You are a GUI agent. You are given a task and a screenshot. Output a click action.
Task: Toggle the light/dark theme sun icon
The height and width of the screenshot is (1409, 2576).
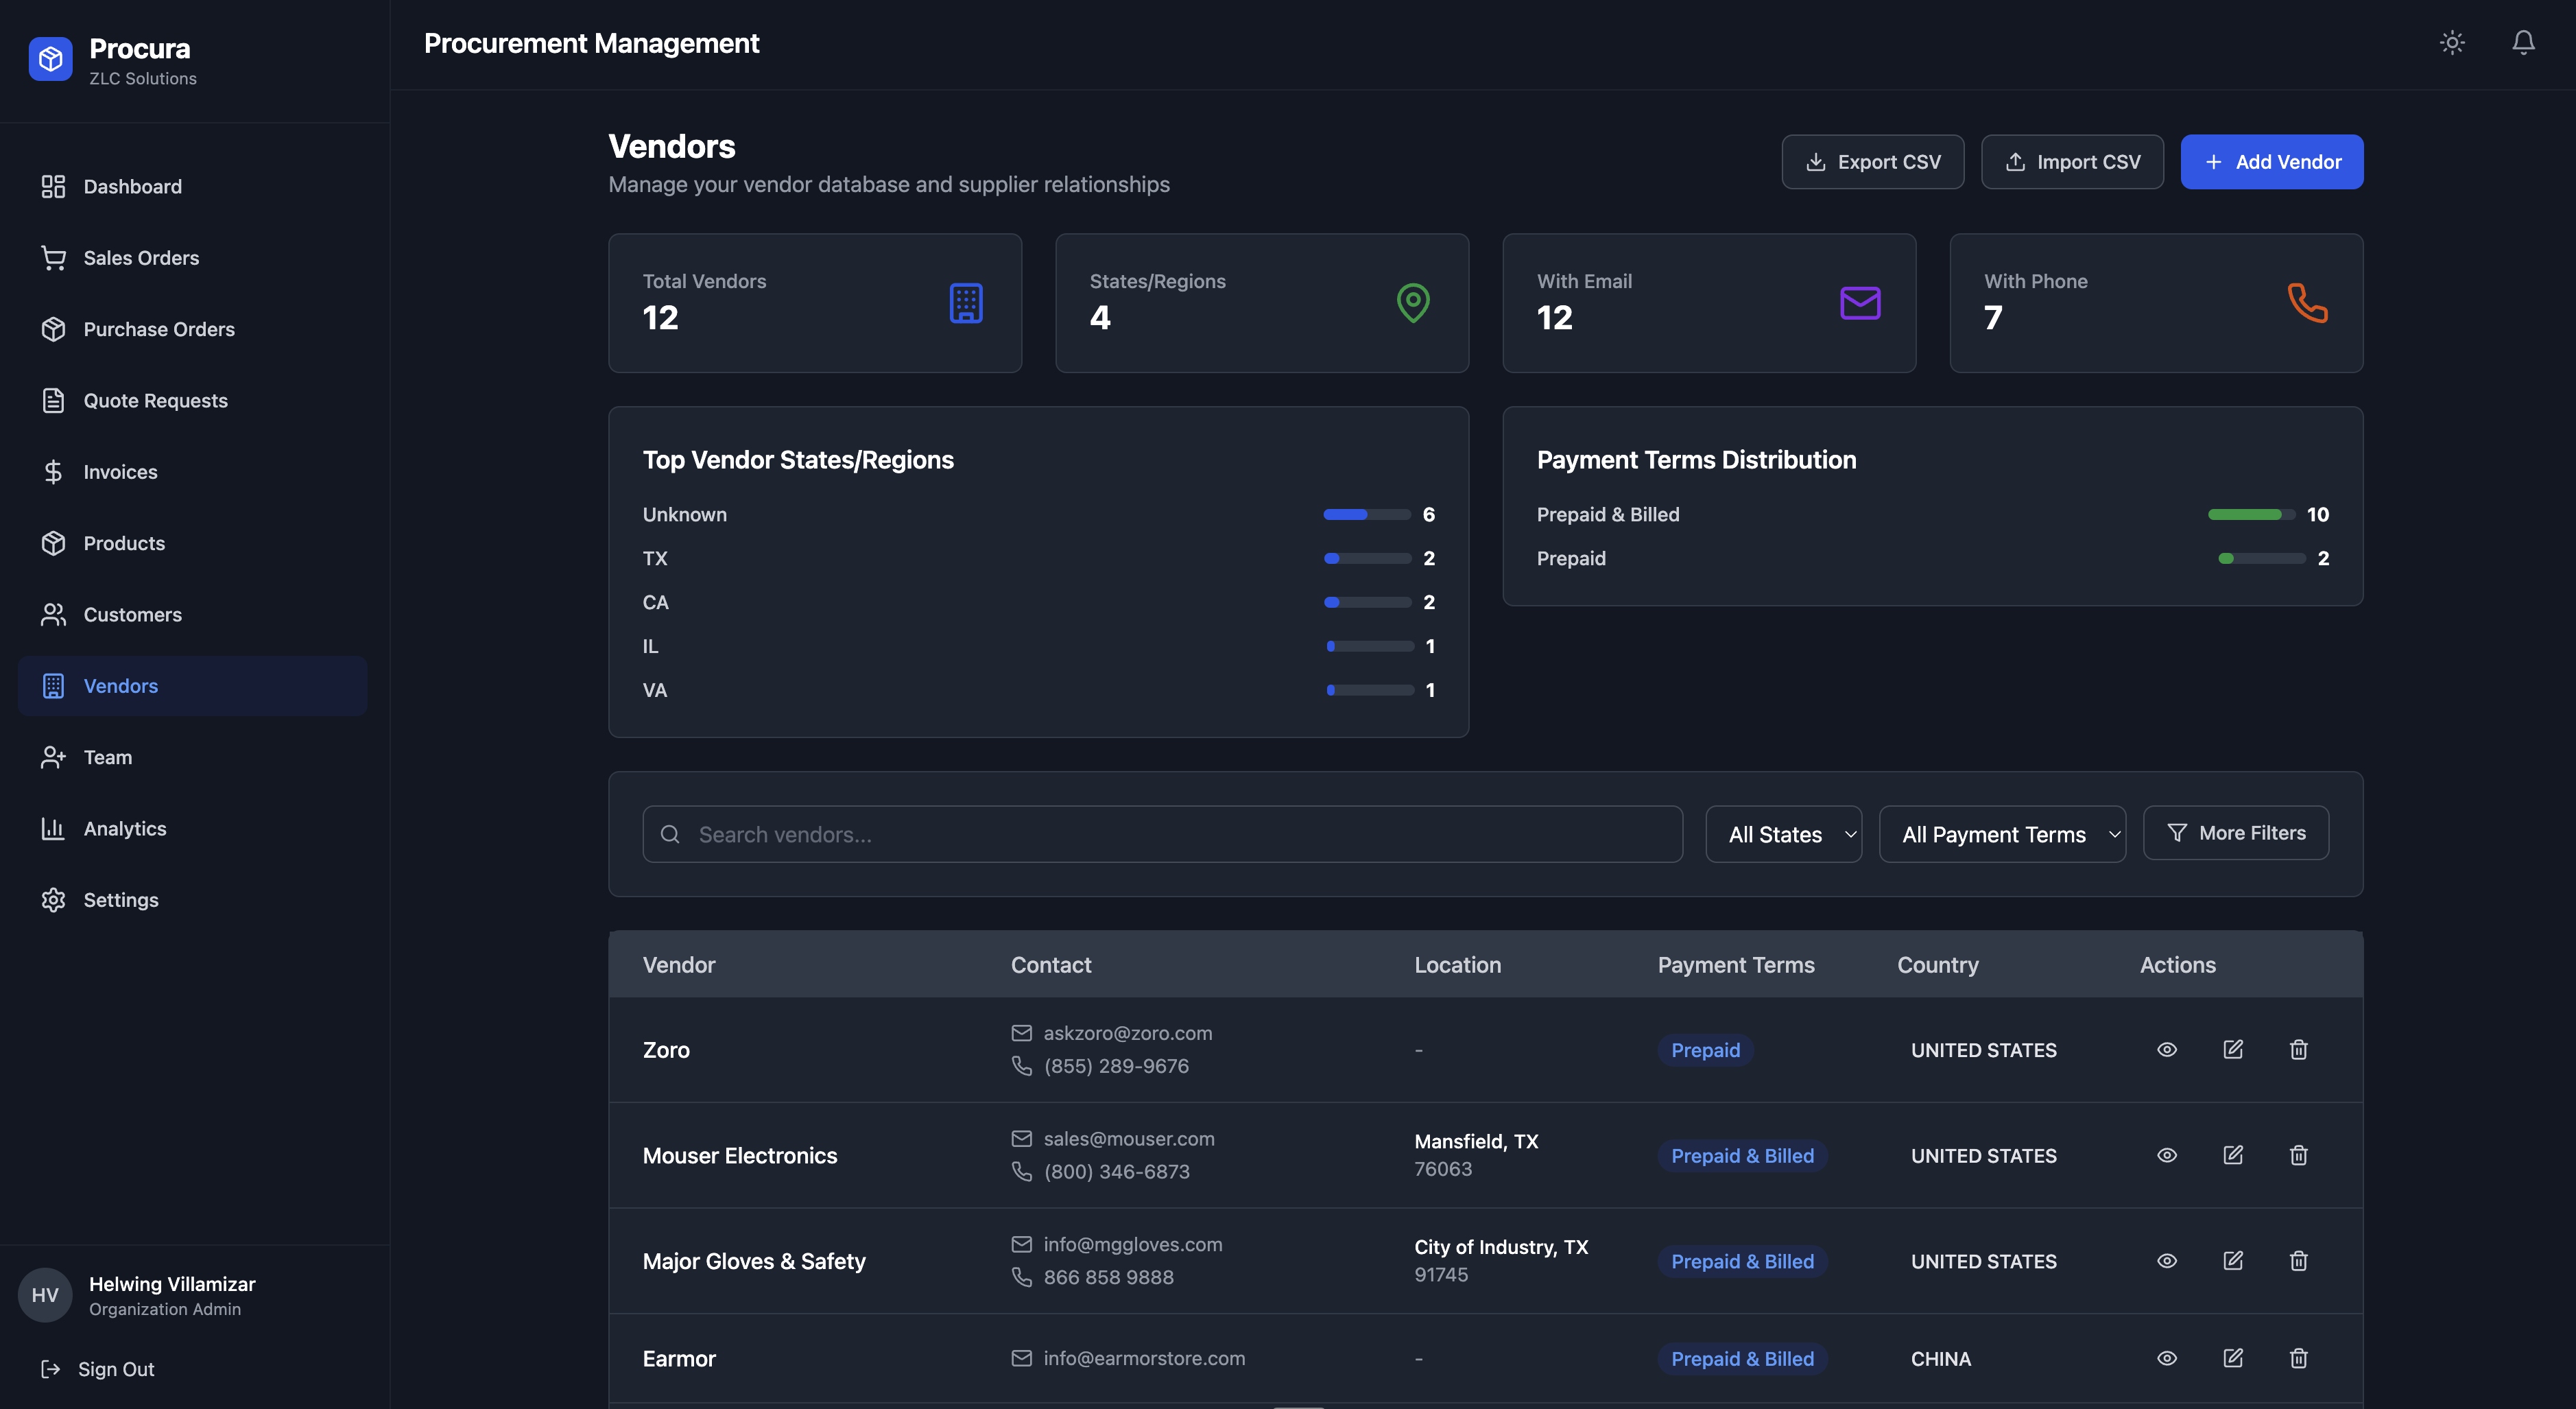pyautogui.click(x=2452, y=43)
